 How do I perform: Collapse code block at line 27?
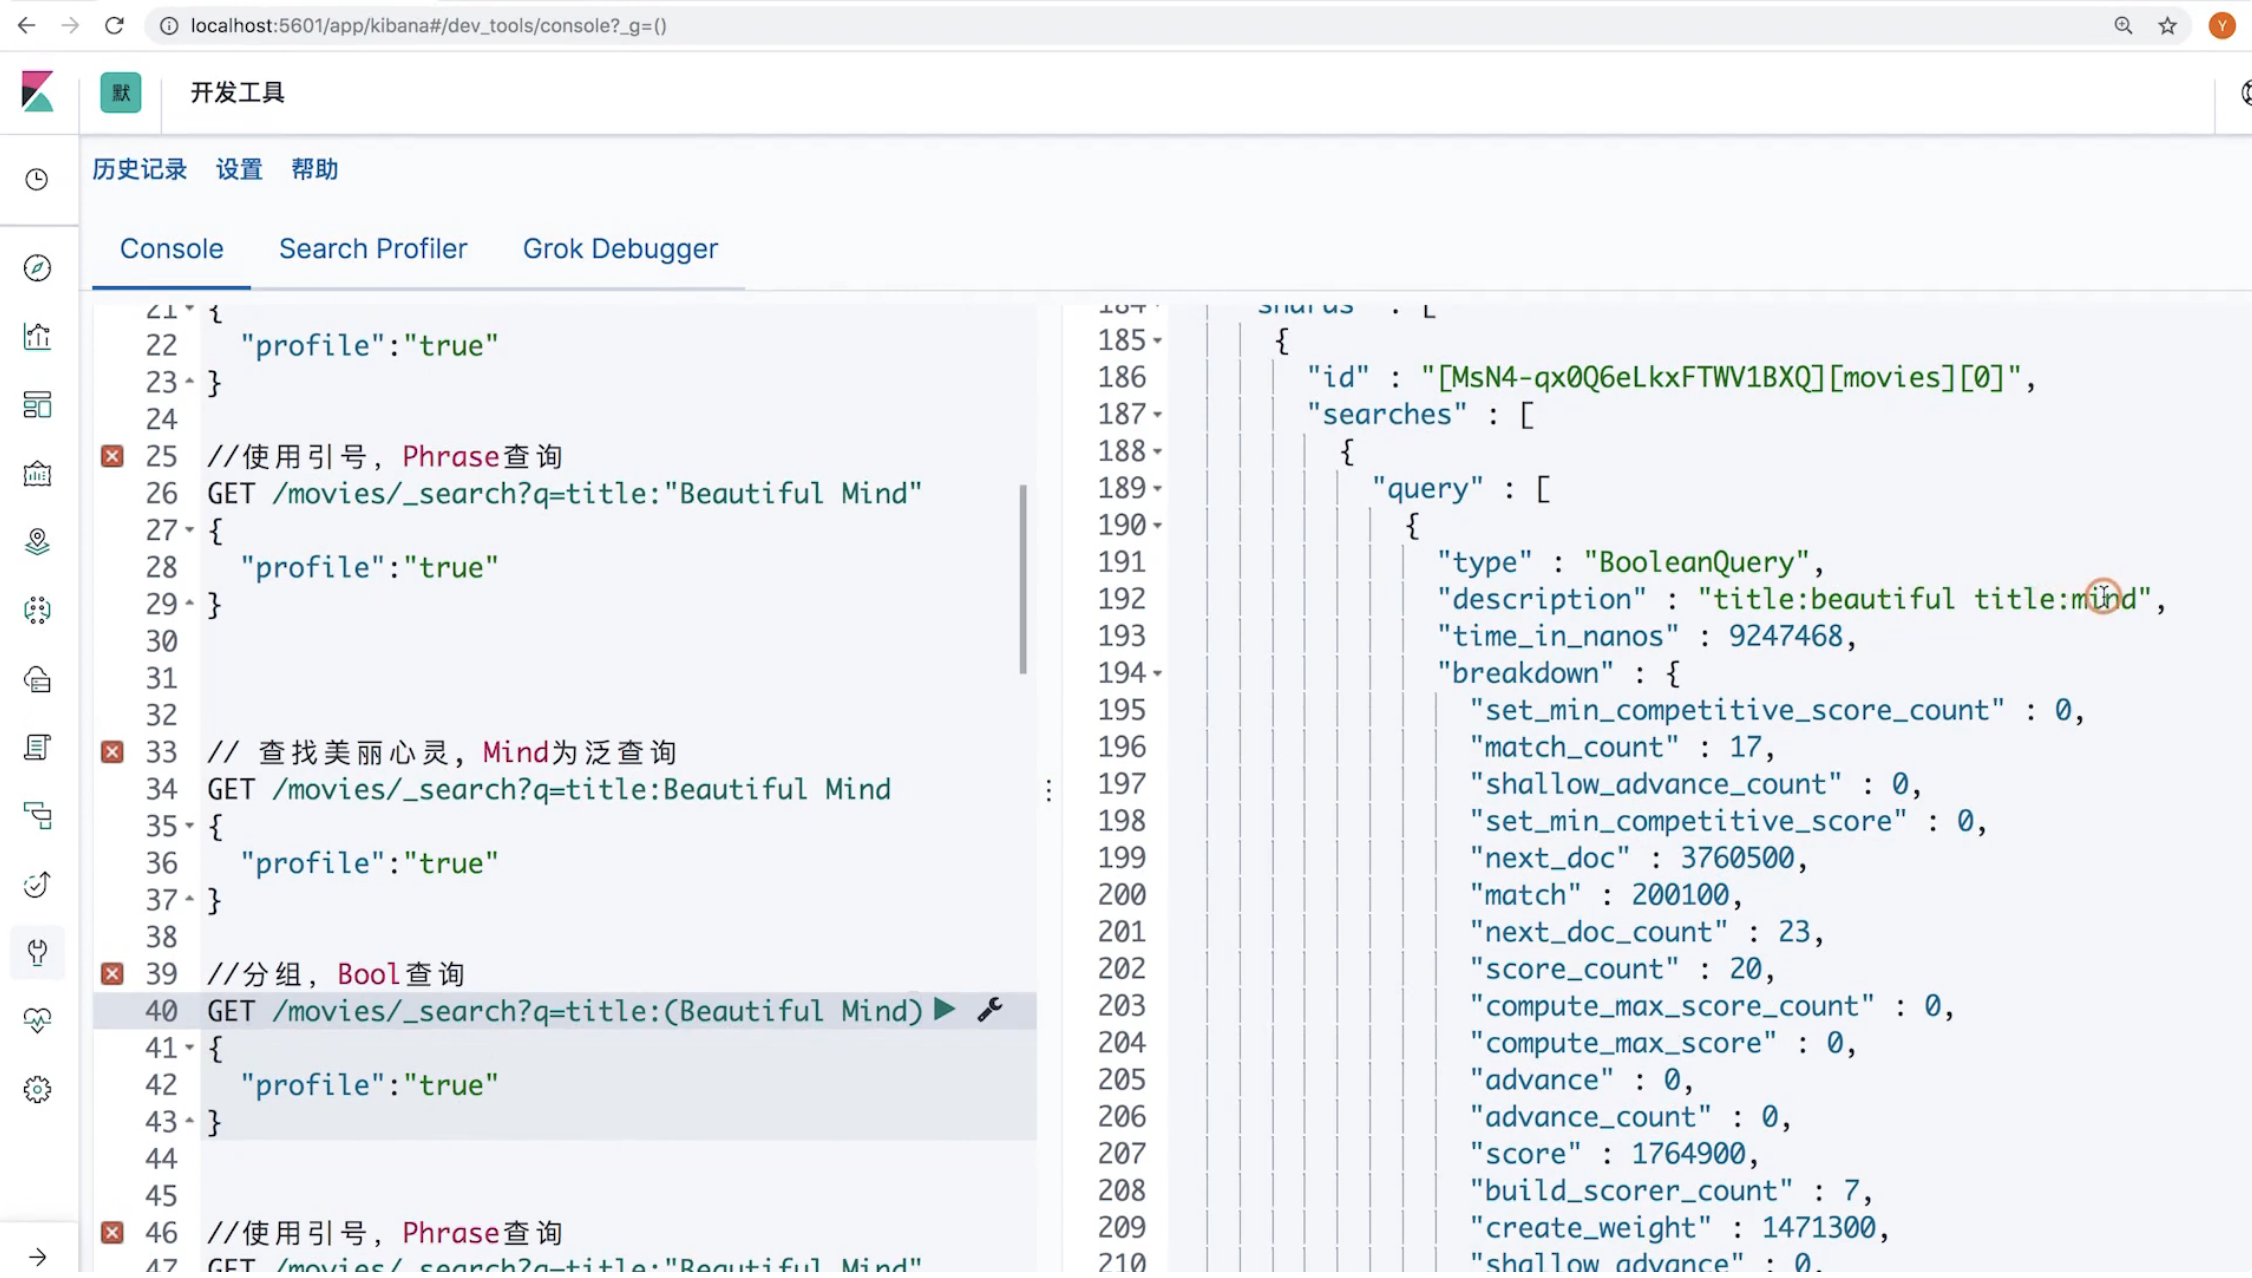189,530
